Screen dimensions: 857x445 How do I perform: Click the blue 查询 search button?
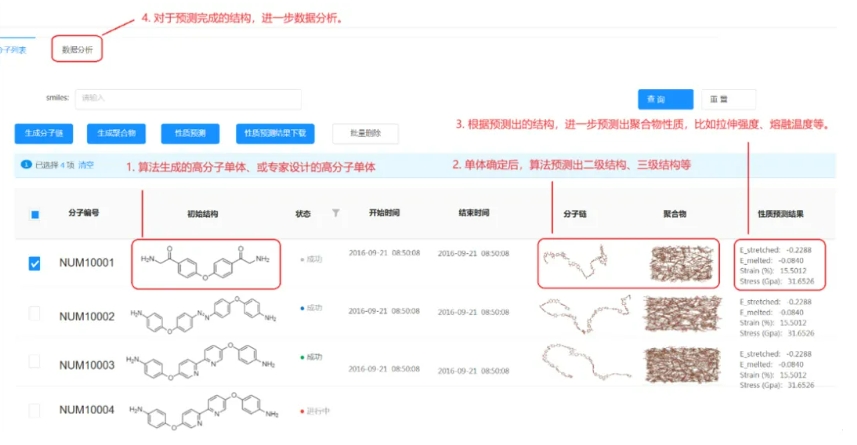[665, 99]
